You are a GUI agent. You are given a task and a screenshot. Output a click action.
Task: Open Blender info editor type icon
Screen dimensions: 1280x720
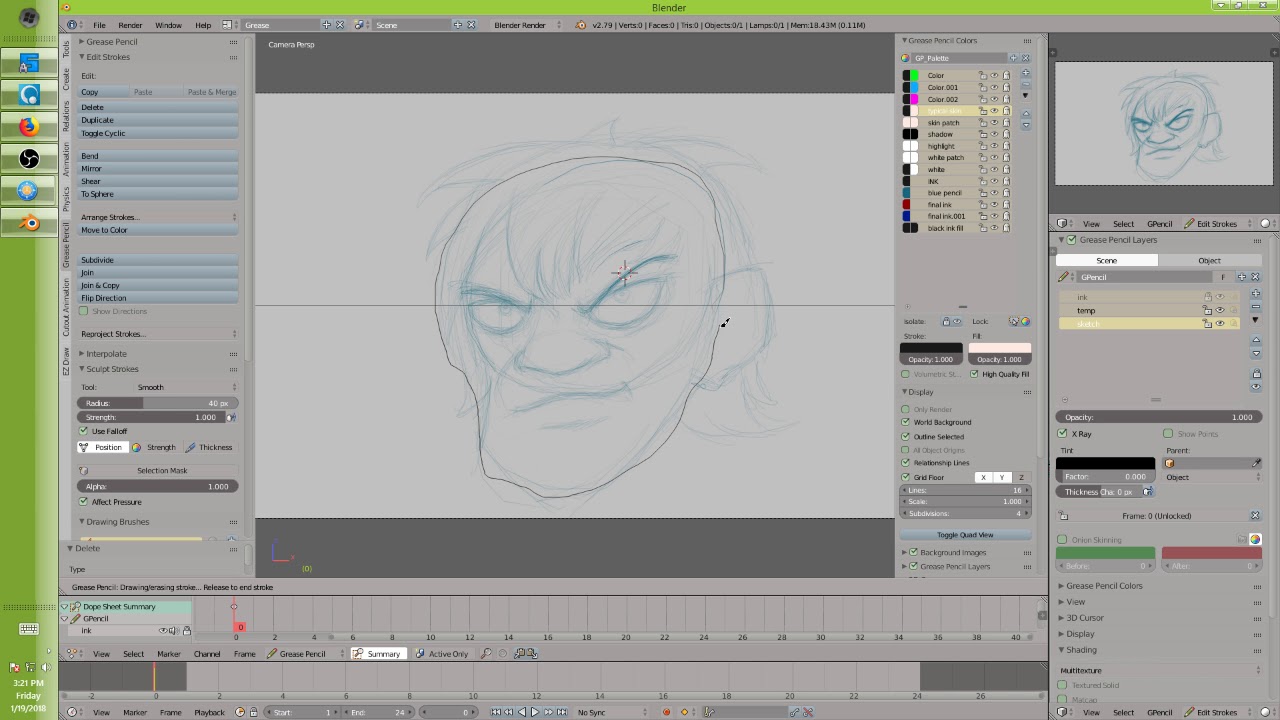pos(72,25)
